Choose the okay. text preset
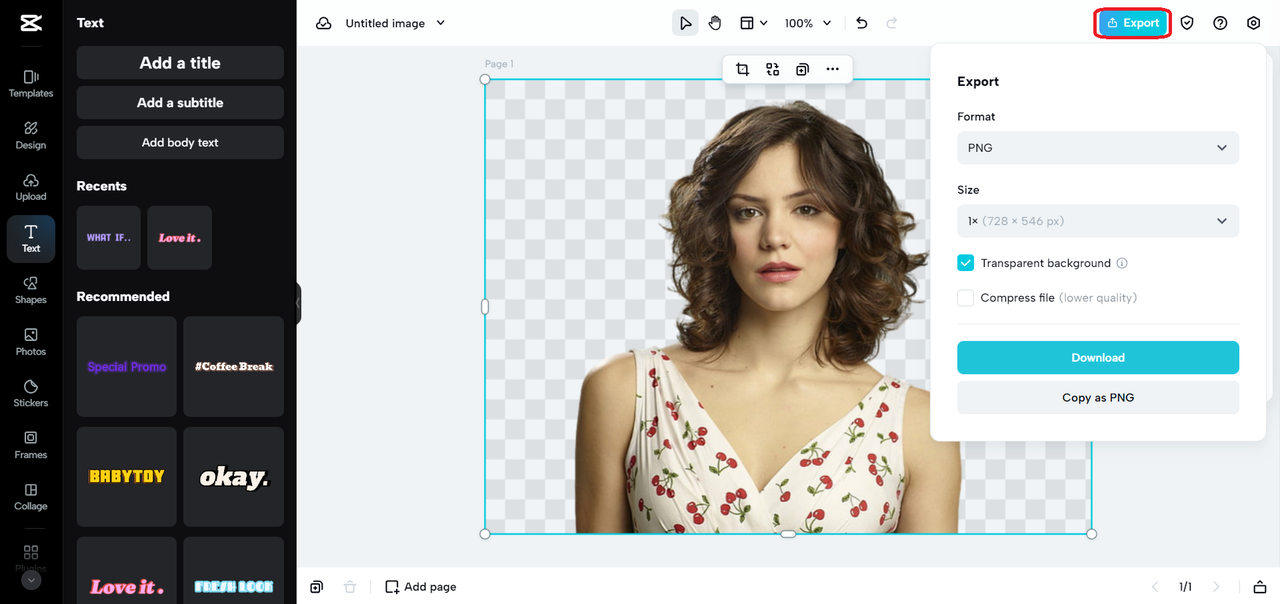Screen dimensions: 1280x604 point(234,477)
